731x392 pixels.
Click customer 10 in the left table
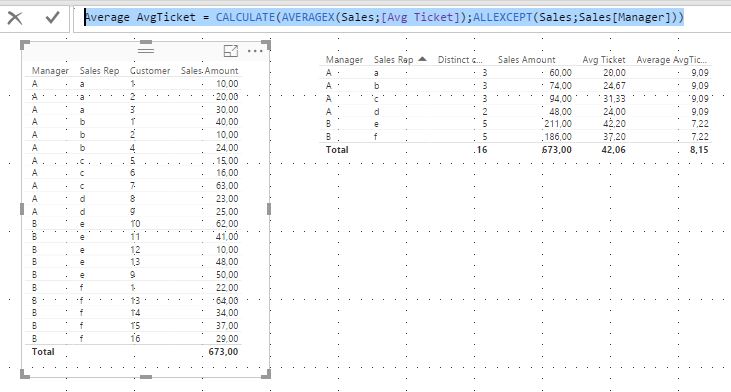(135, 224)
